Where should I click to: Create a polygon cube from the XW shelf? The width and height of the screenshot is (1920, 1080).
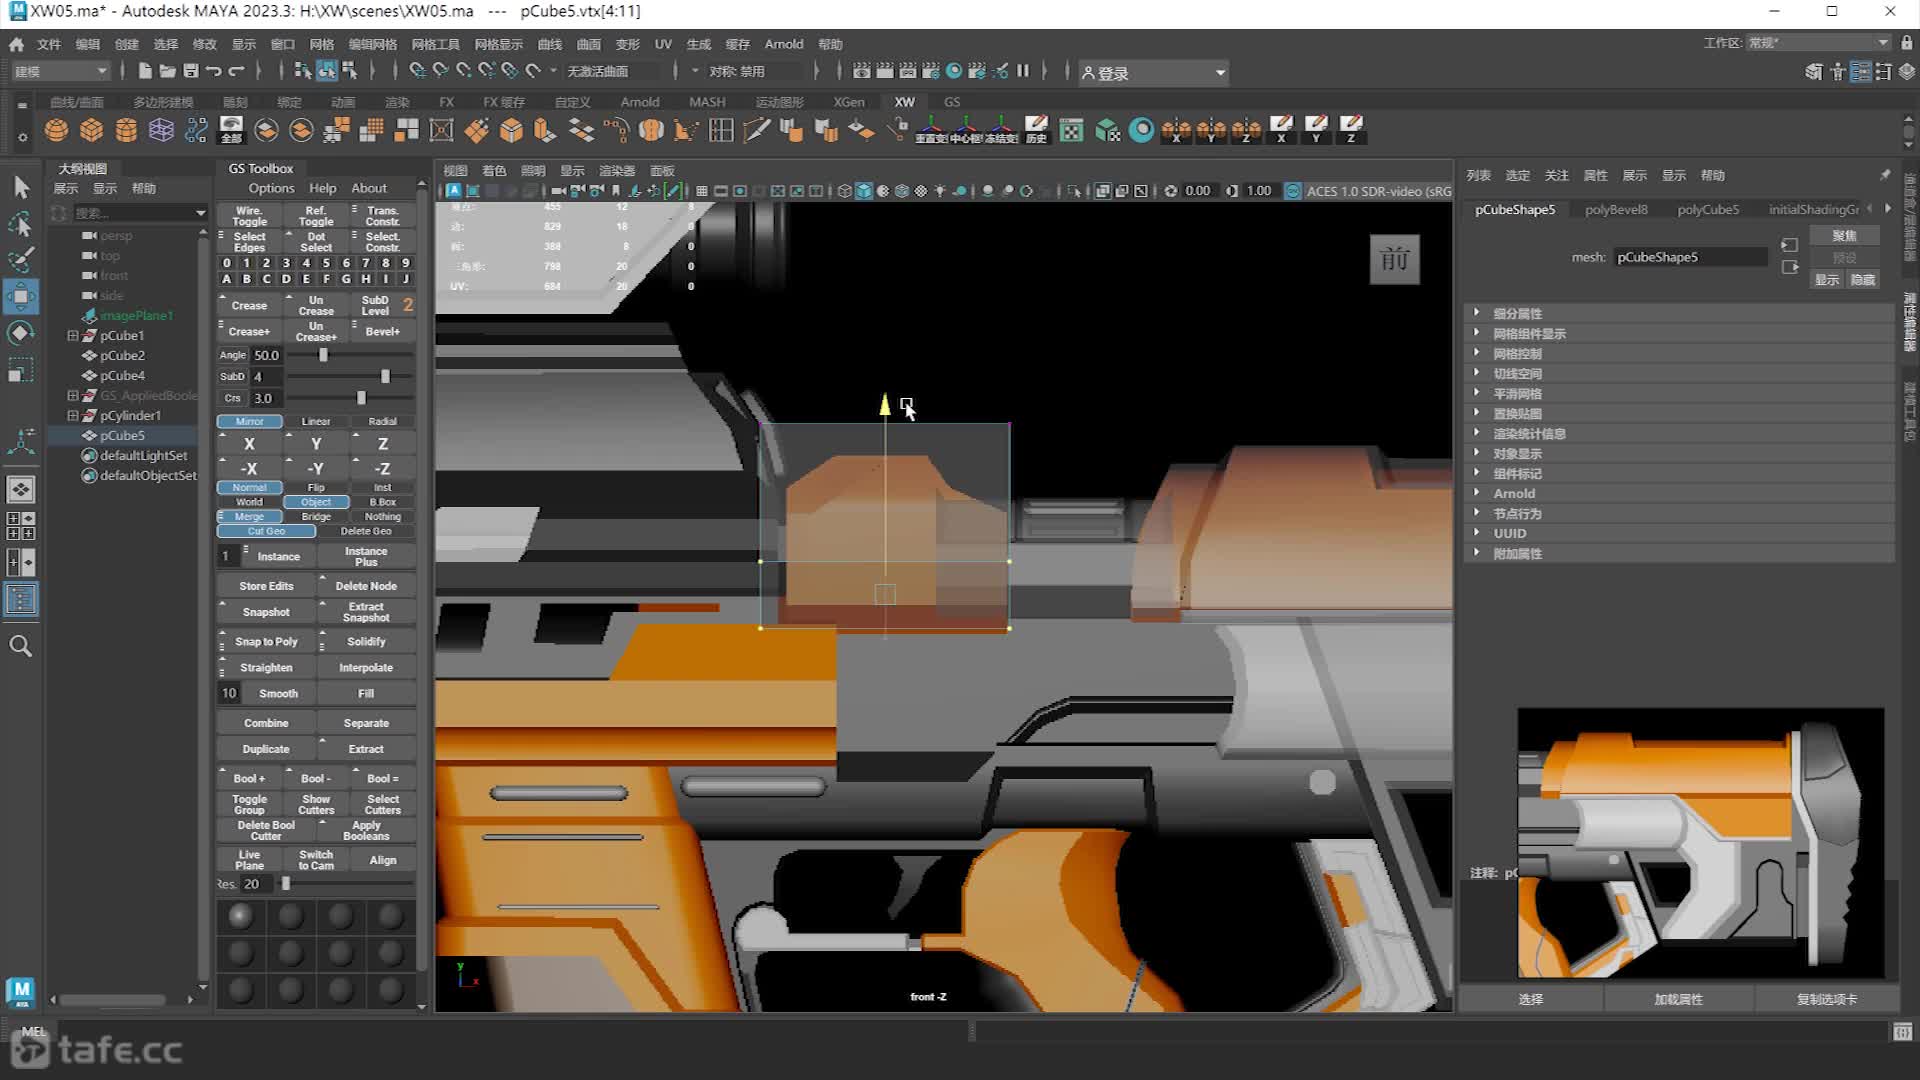[92, 130]
